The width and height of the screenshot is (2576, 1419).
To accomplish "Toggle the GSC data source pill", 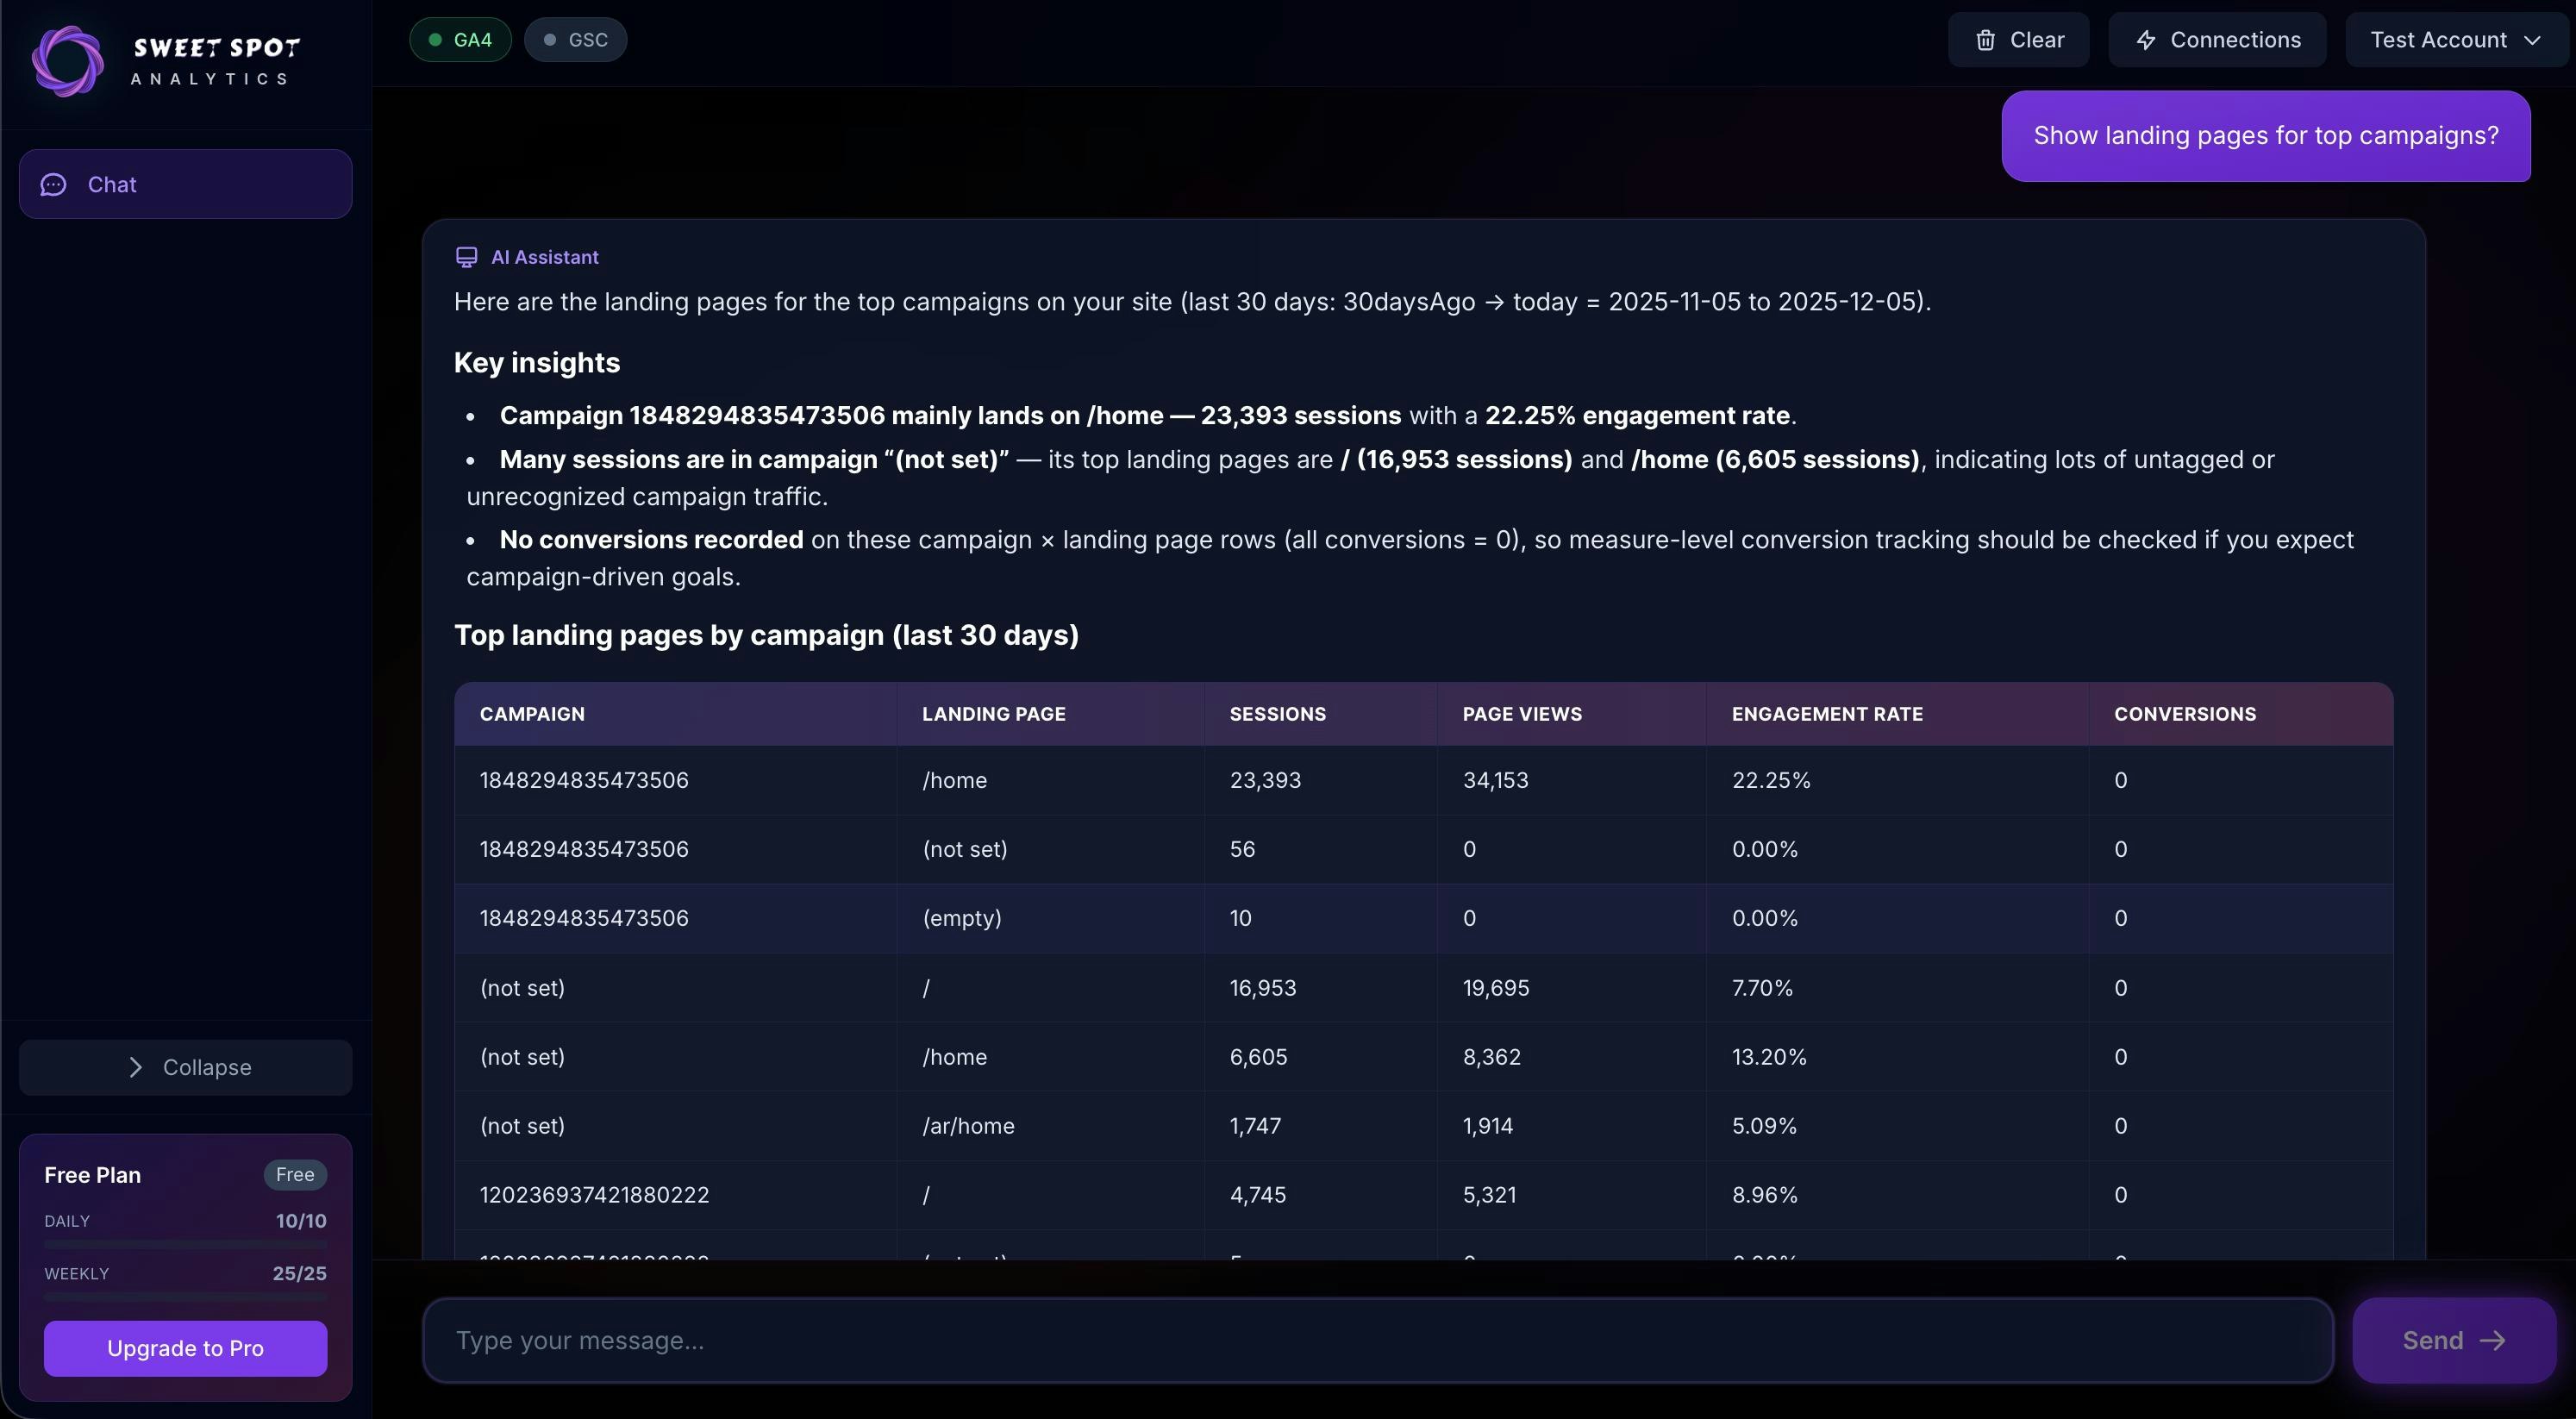I will pos(575,40).
